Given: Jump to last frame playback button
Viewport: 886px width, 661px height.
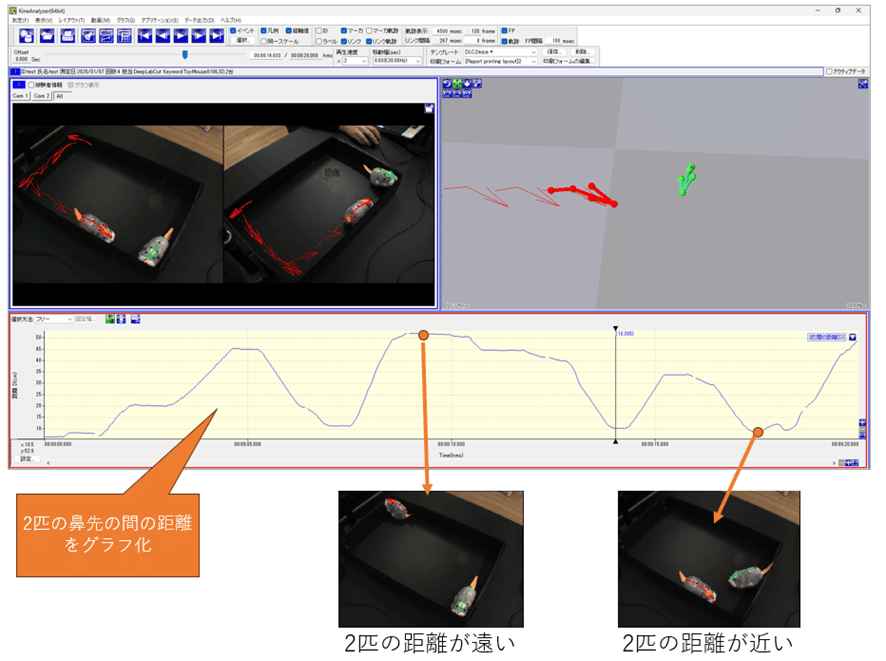Looking at the screenshot, I should 217,36.
